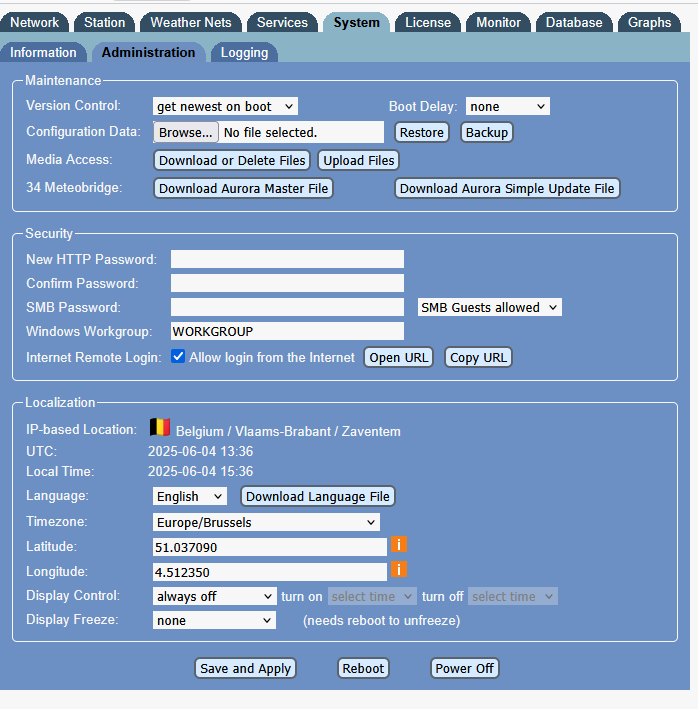
Task: Click the Backup button
Action: pos(486,132)
